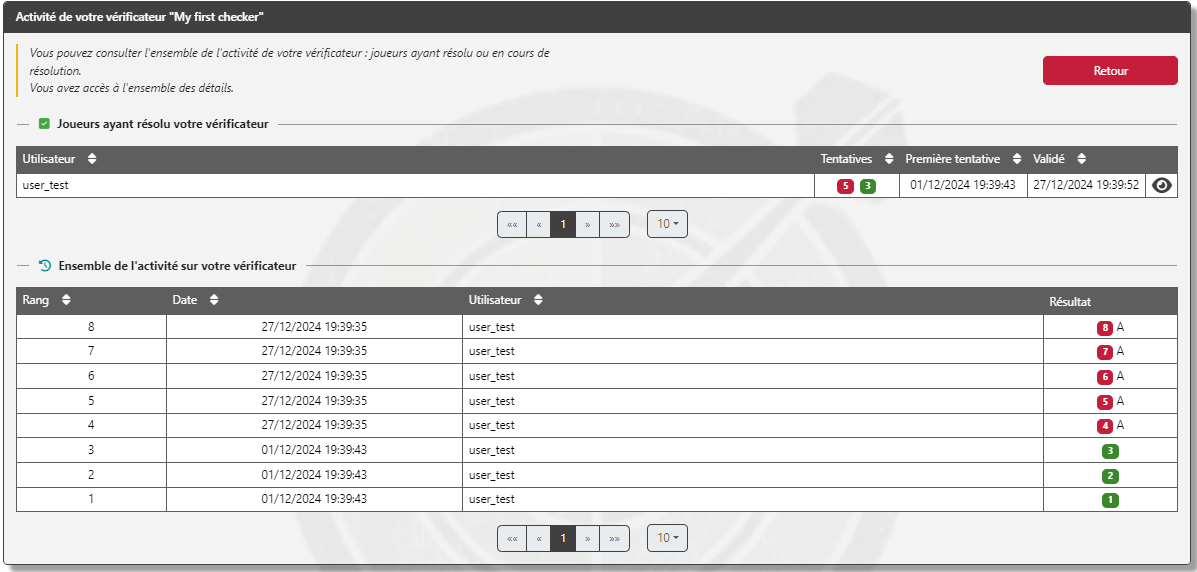
Task: Click the red Retour button
Action: coord(1110,70)
